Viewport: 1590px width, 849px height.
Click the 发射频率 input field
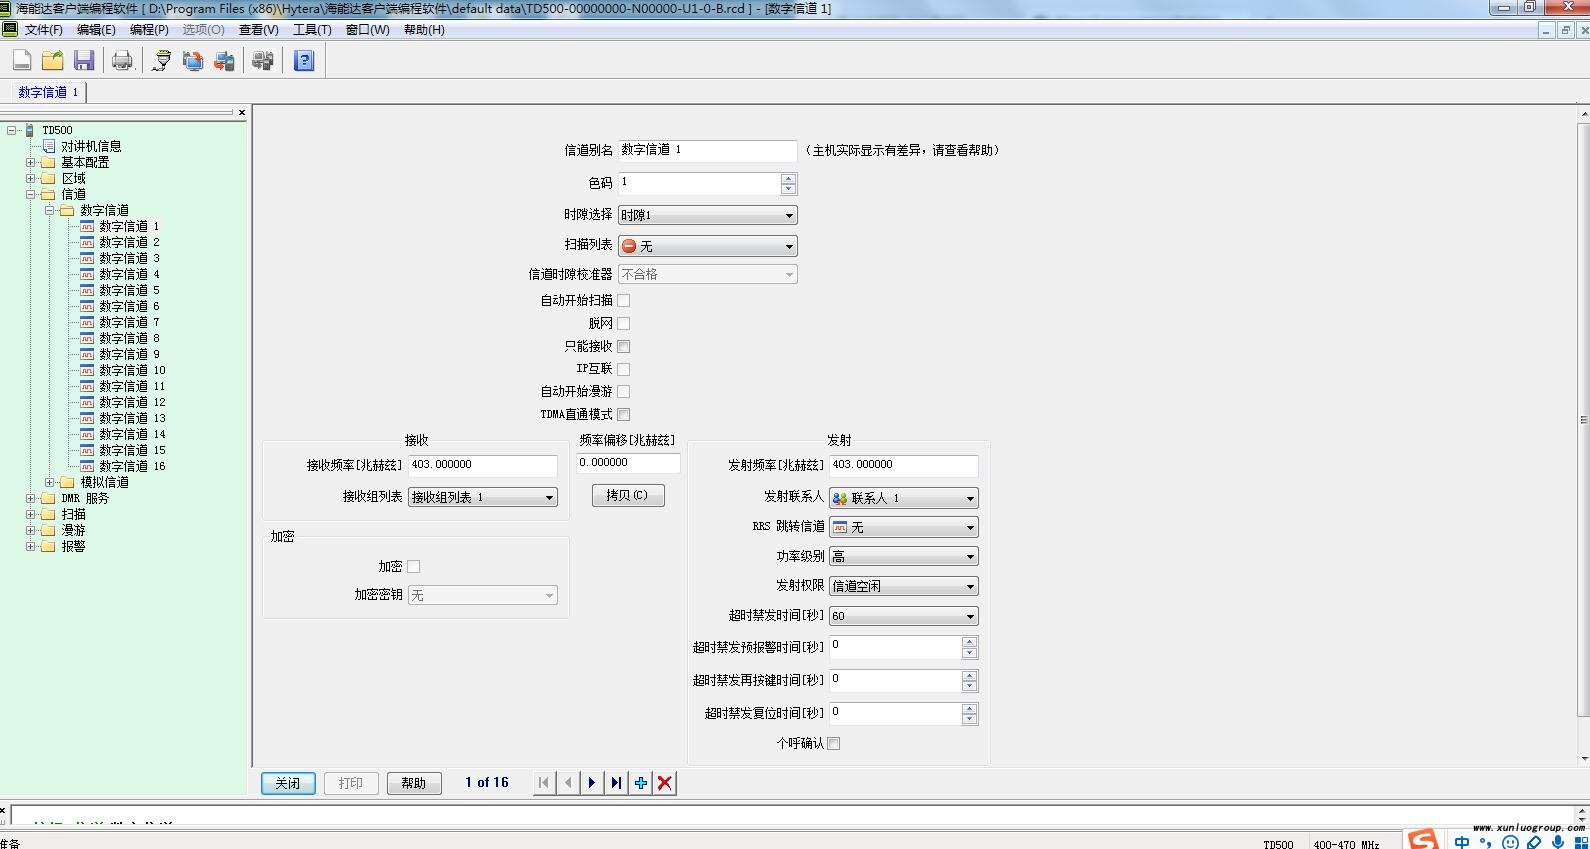point(904,465)
